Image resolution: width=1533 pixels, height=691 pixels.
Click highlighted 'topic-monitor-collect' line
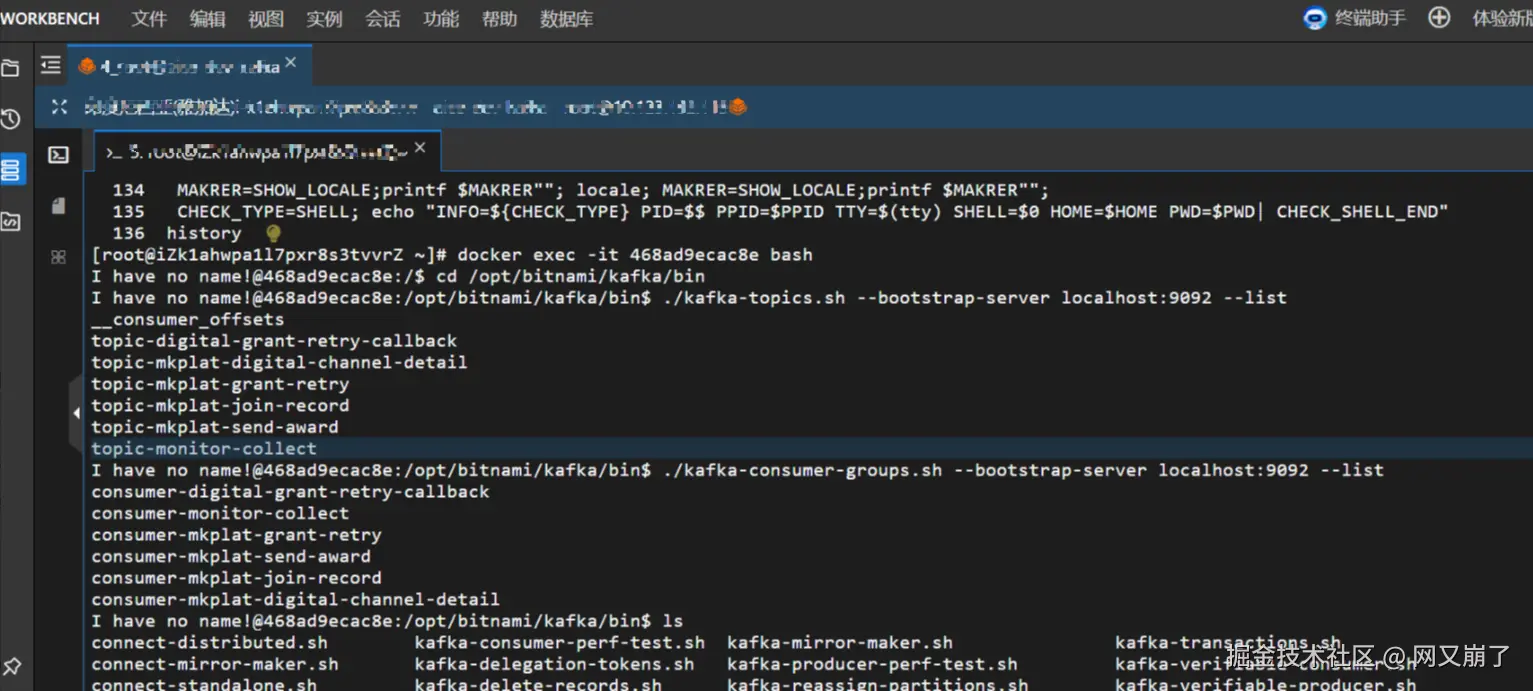tap(204, 448)
